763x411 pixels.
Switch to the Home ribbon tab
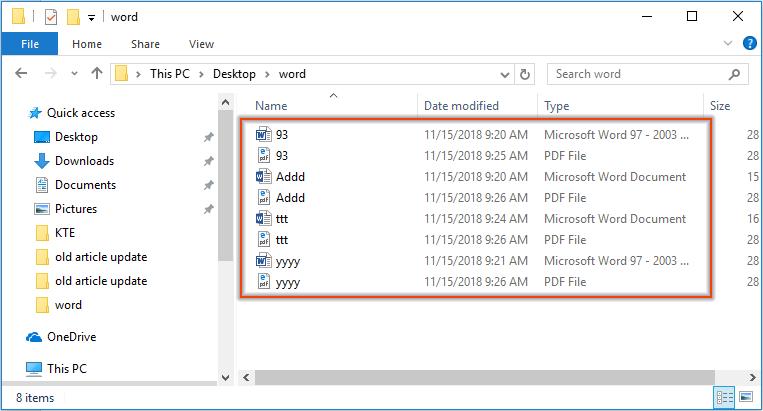click(87, 44)
